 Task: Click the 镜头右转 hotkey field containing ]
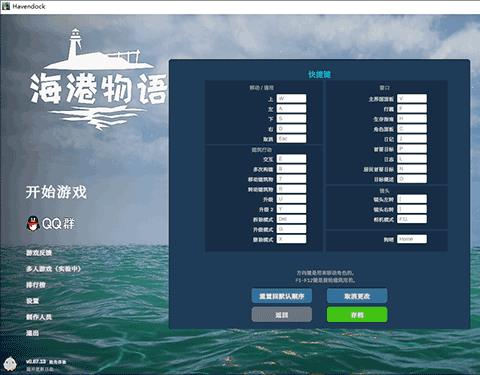pos(412,209)
